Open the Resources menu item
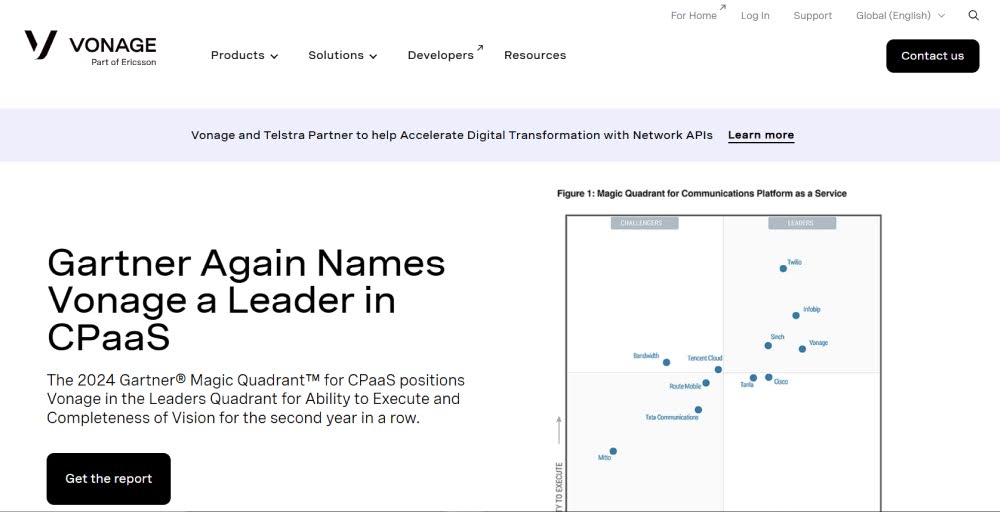 (x=535, y=56)
